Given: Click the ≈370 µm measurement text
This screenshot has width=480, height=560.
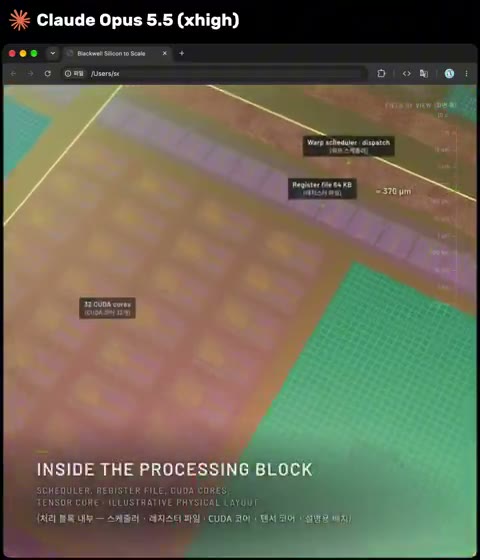Looking at the screenshot, I should [393, 191].
